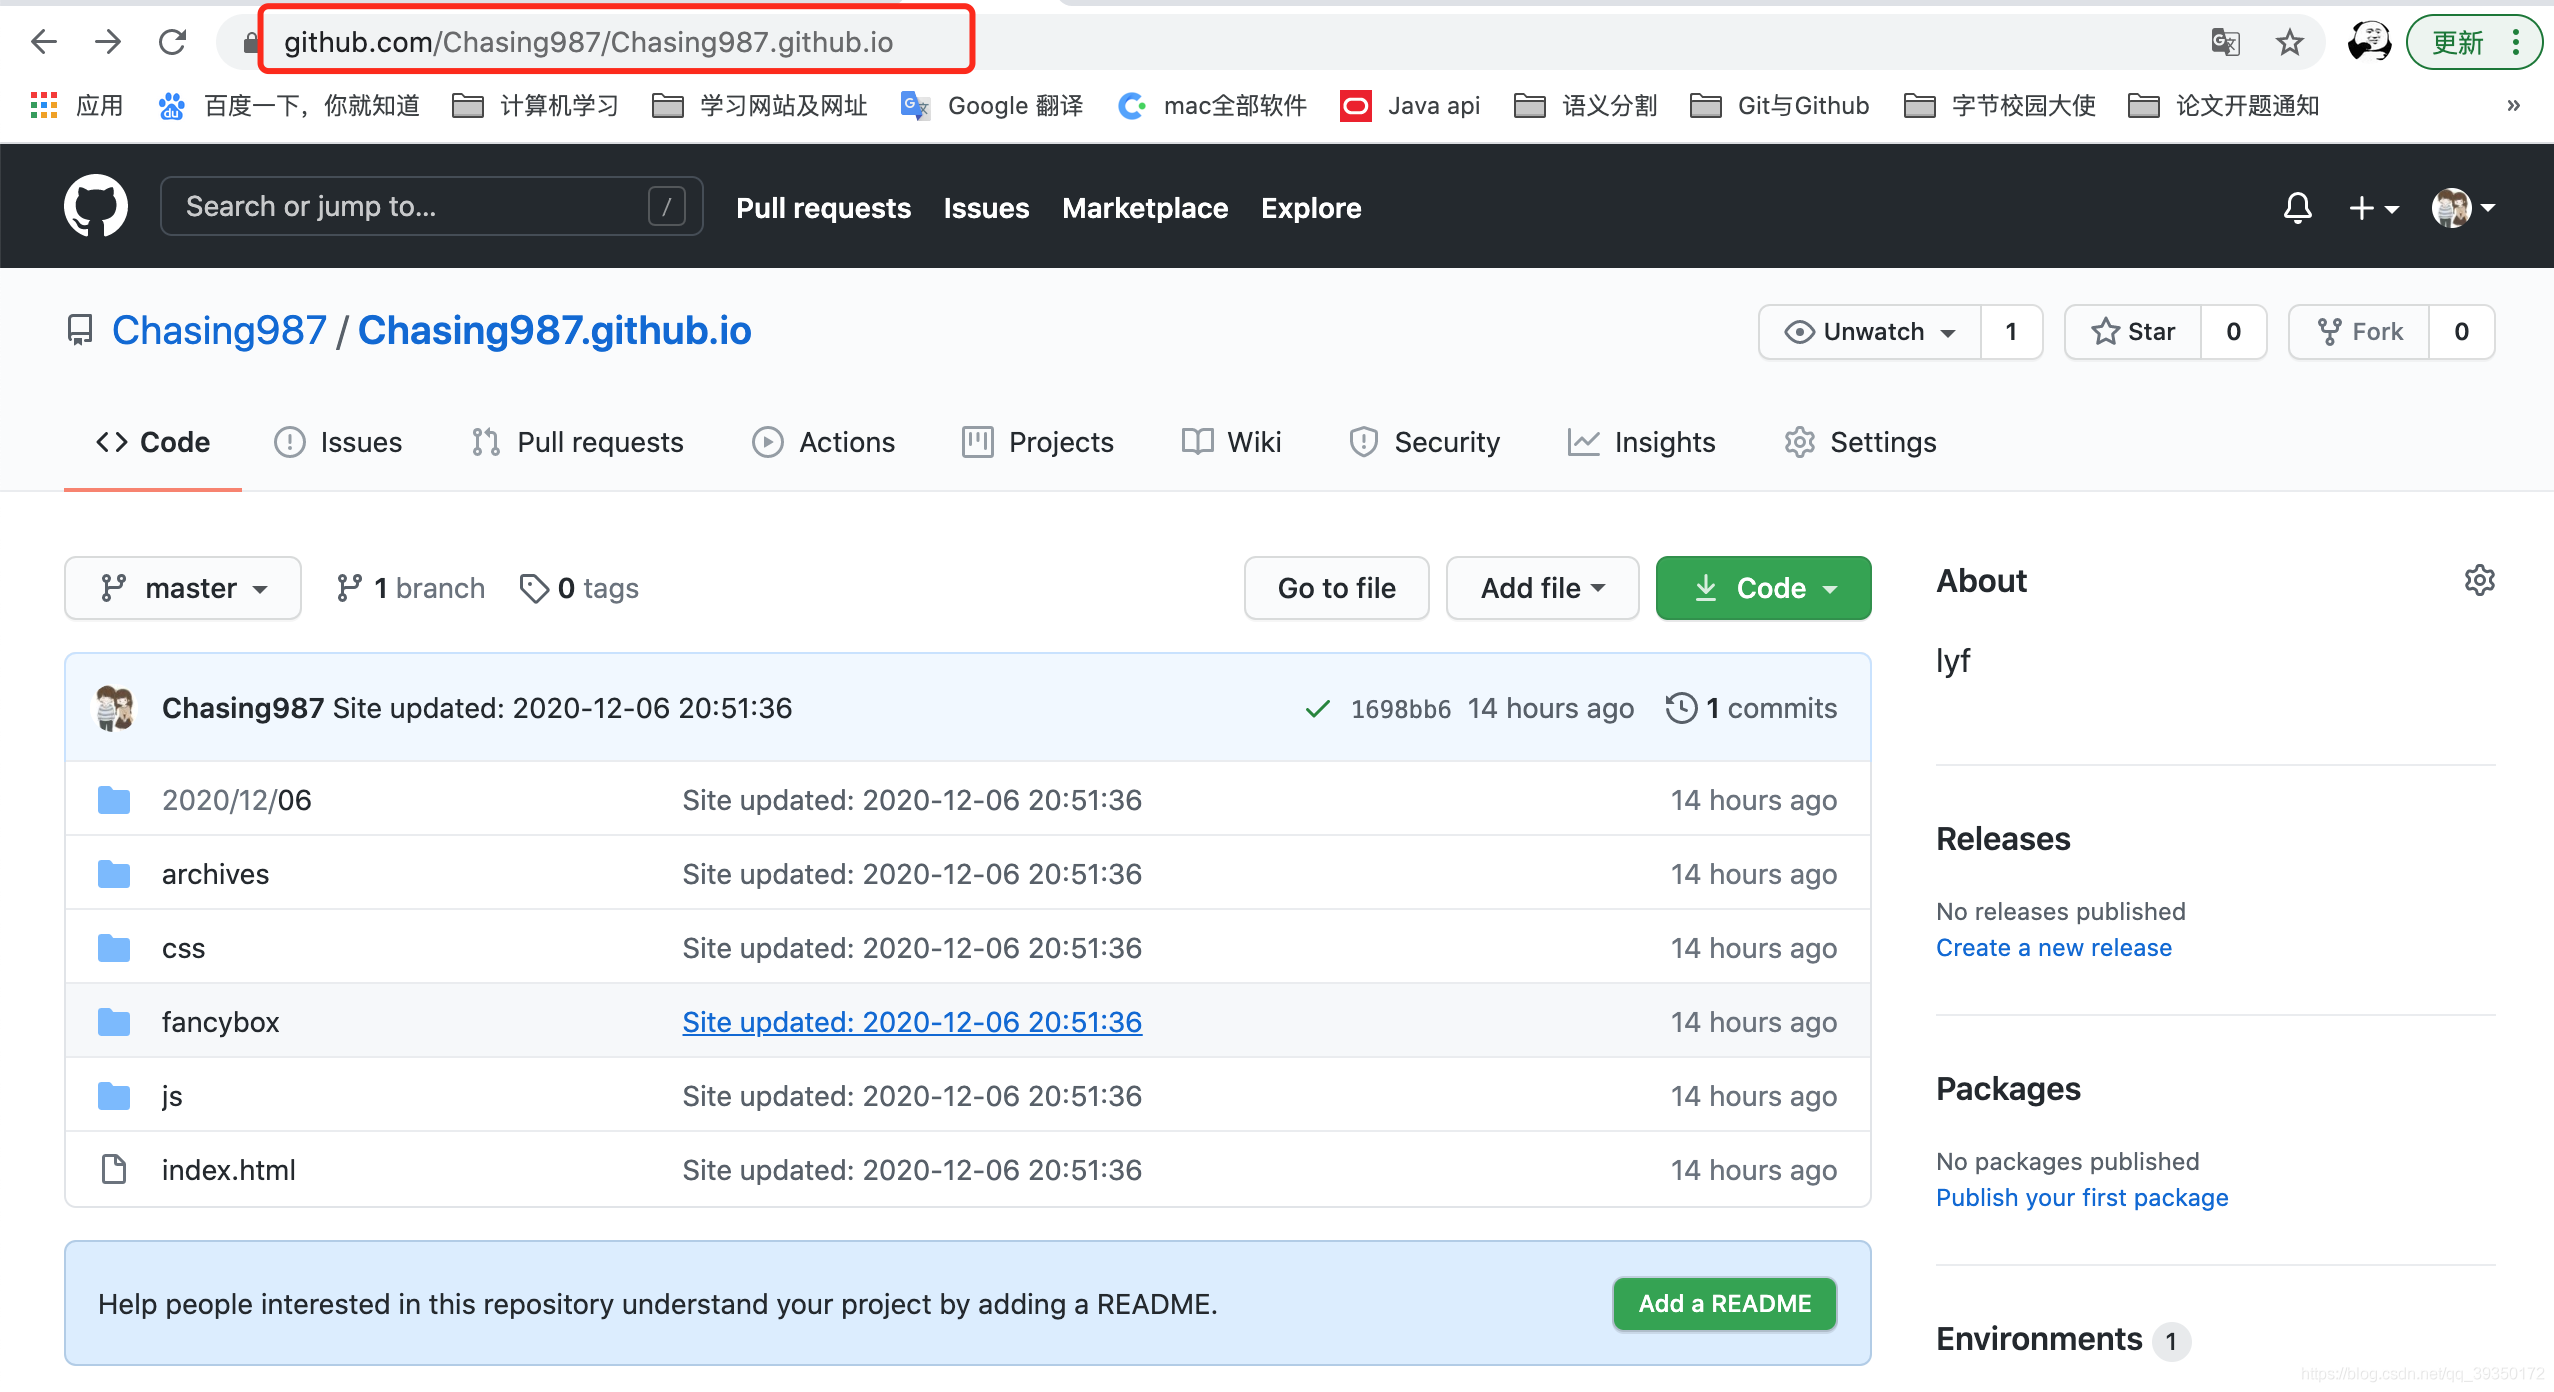Switch to the Settings tab
2554x1392 pixels.
coord(1860,442)
